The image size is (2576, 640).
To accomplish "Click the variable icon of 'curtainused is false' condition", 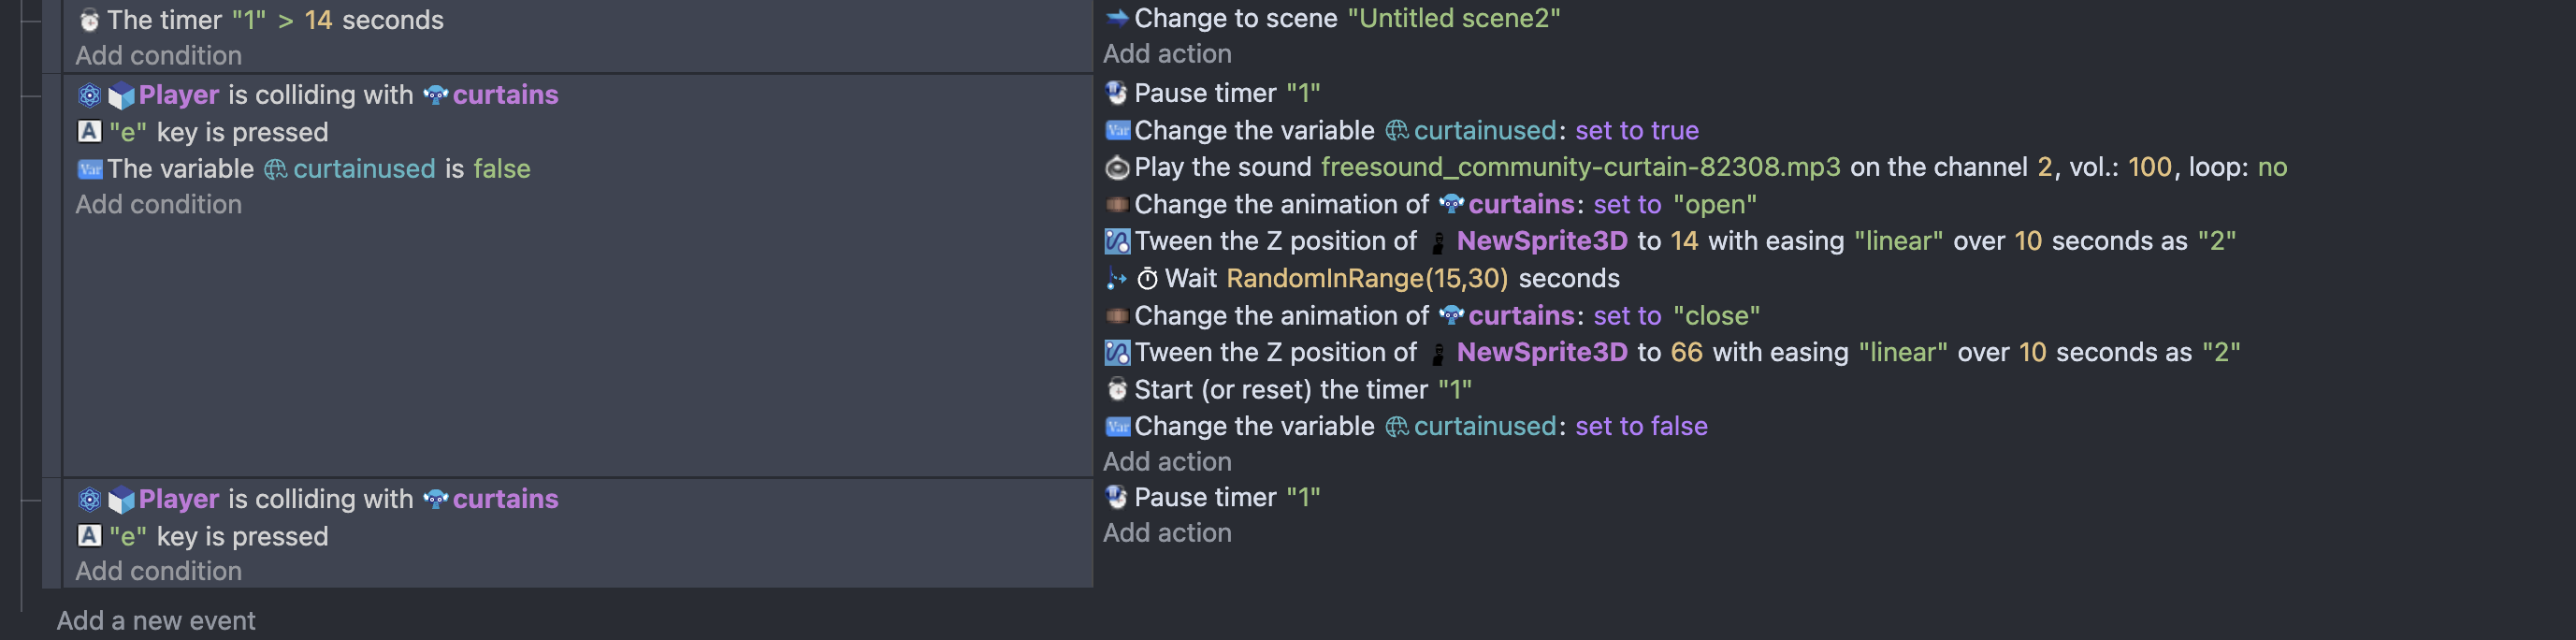I will [x=89, y=169].
